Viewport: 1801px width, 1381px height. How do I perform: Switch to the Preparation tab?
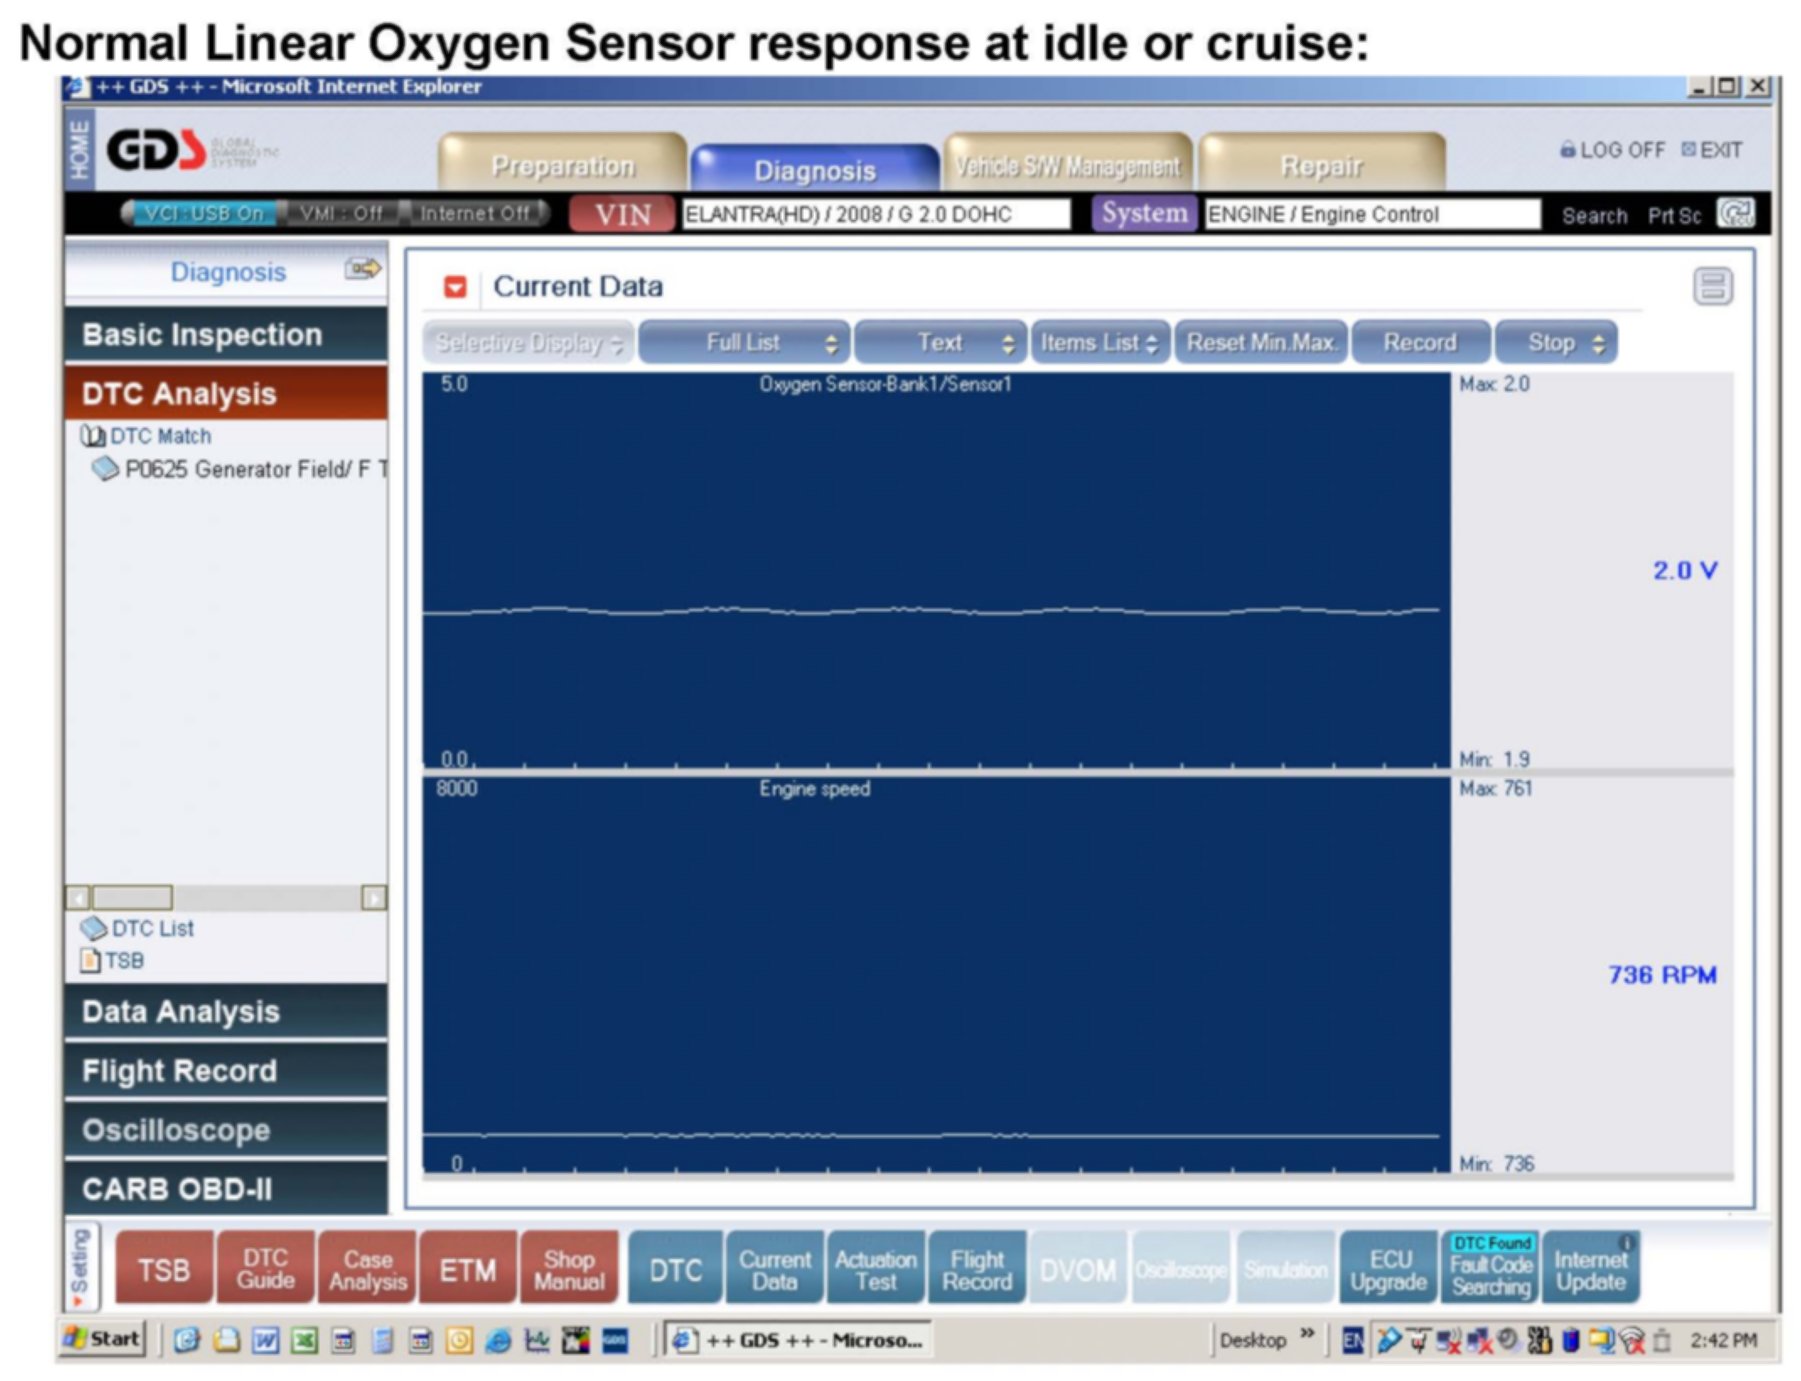562,165
